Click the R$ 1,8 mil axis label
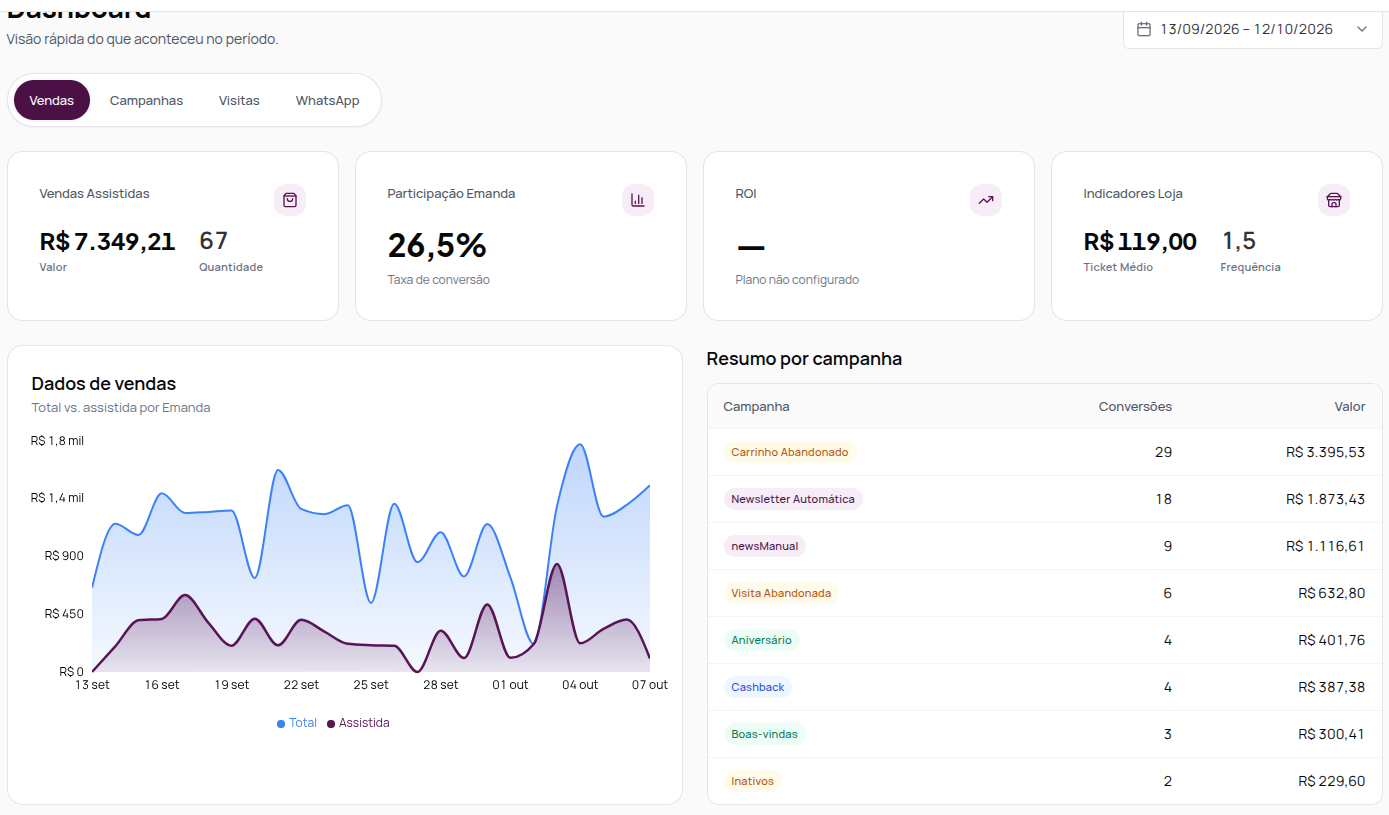 [57, 440]
